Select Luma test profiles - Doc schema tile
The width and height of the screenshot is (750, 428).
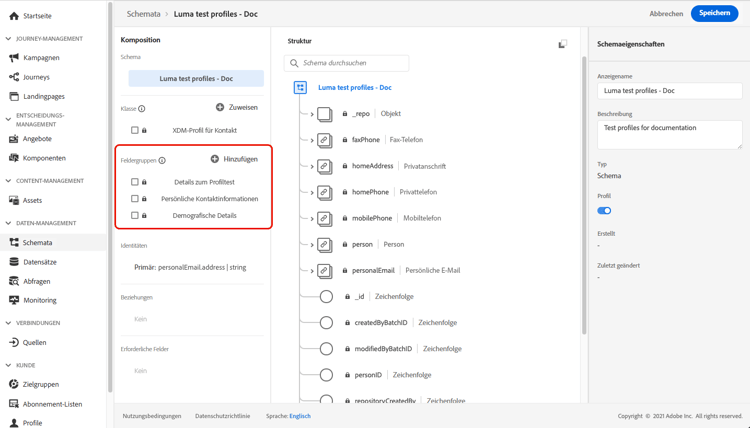pos(196,78)
